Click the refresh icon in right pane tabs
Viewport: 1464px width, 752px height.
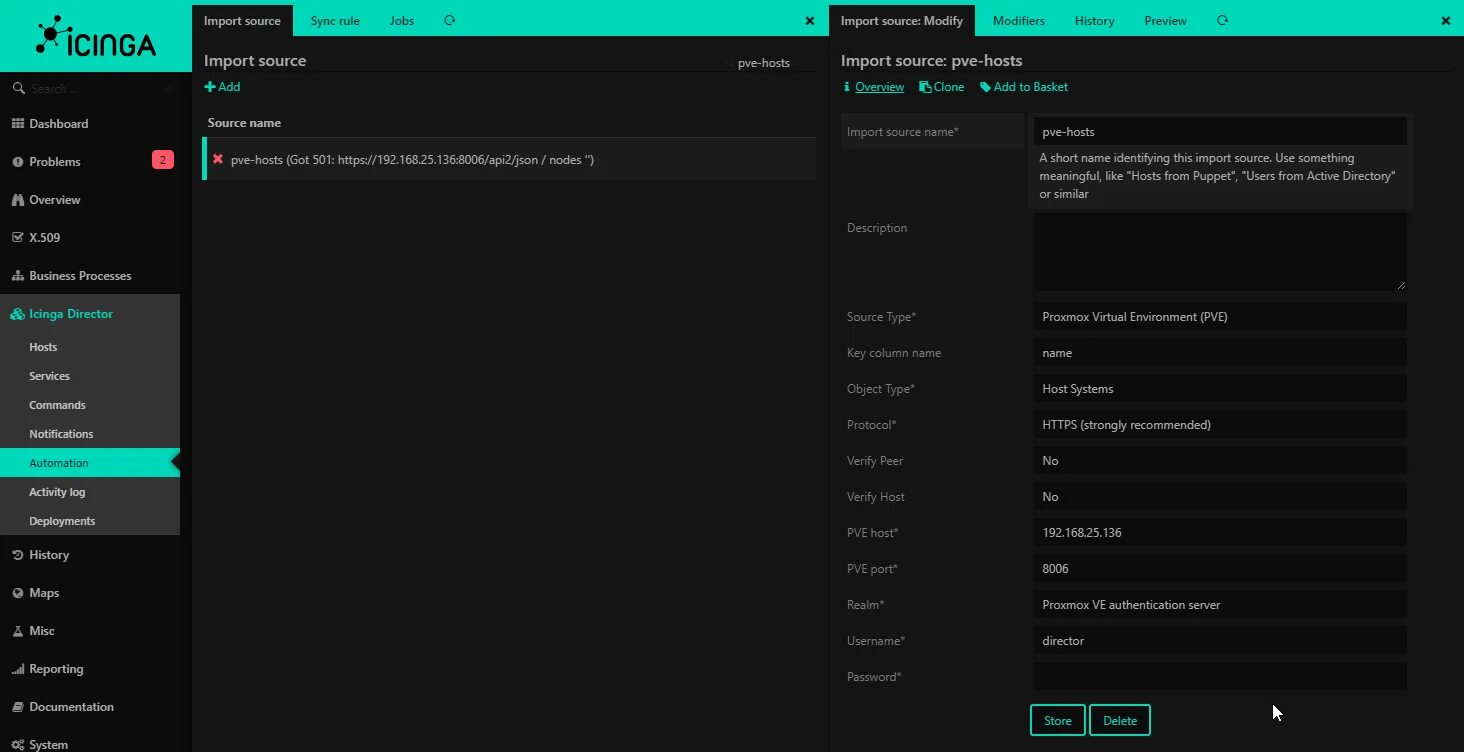pyautogui.click(x=1222, y=20)
